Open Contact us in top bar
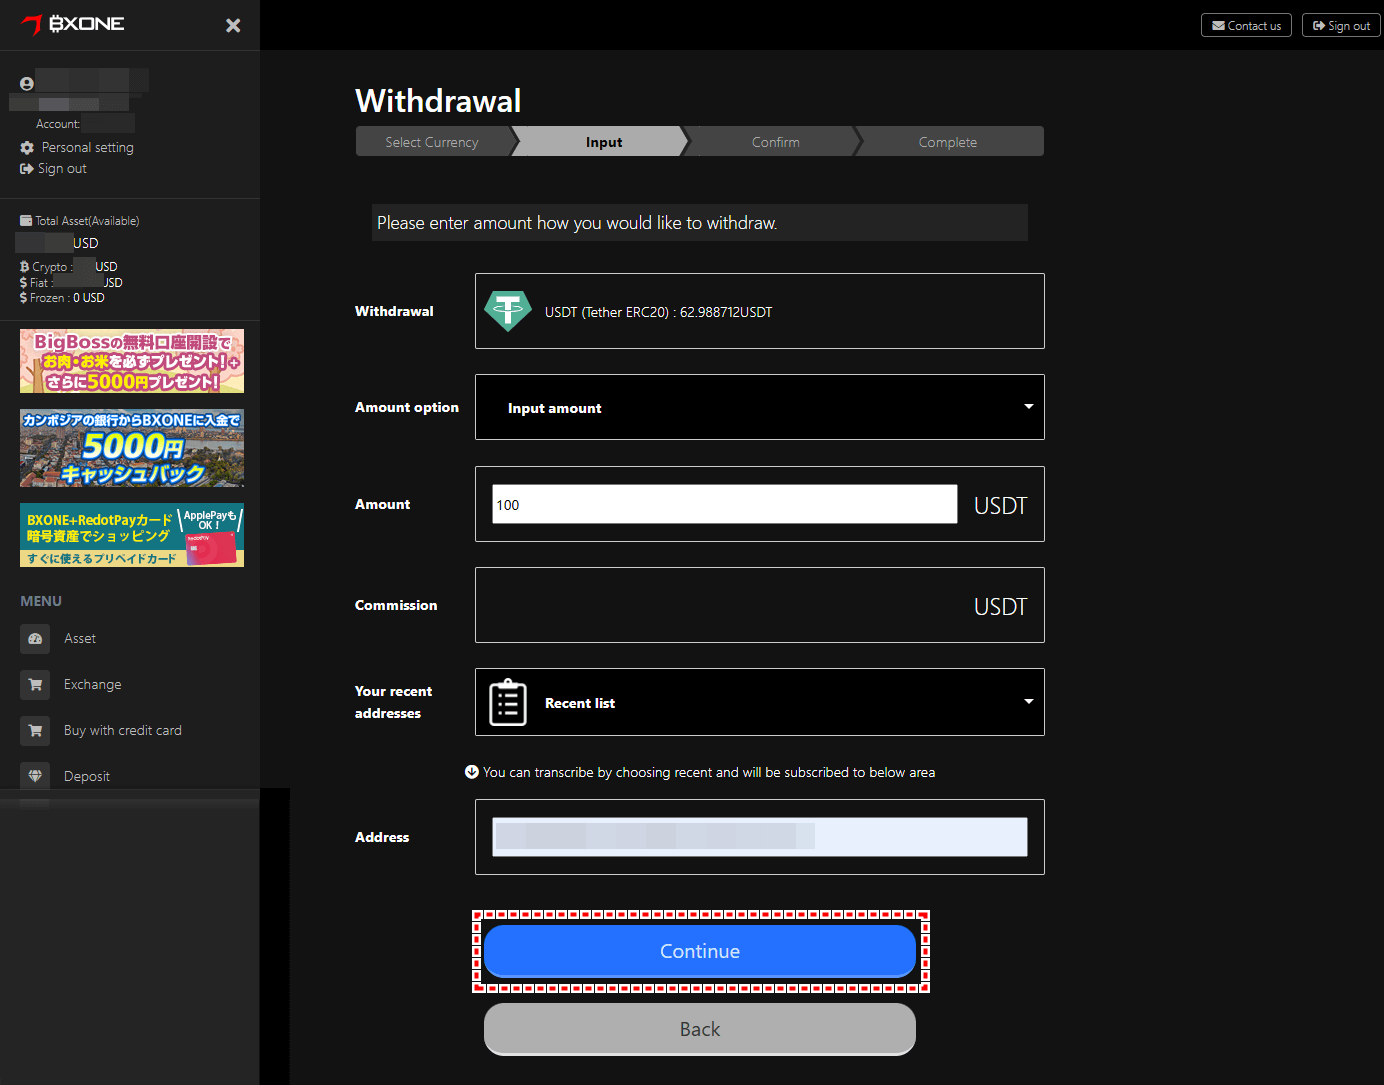The width and height of the screenshot is (1384, 1085). click(1246, 25)
